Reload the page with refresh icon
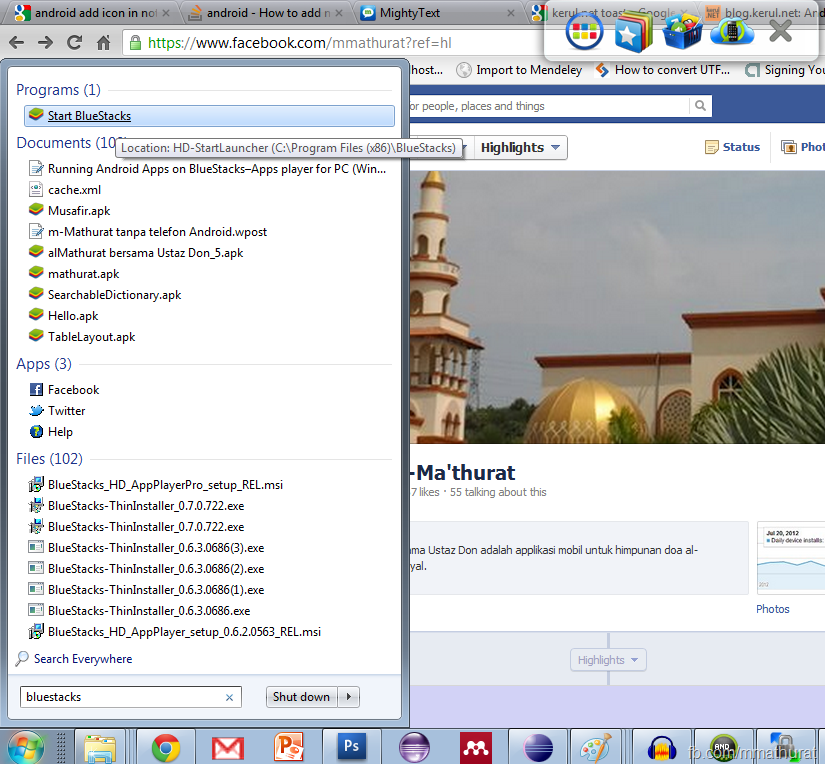This screenshot has height=764, width=825. click(x=74, y=43)
